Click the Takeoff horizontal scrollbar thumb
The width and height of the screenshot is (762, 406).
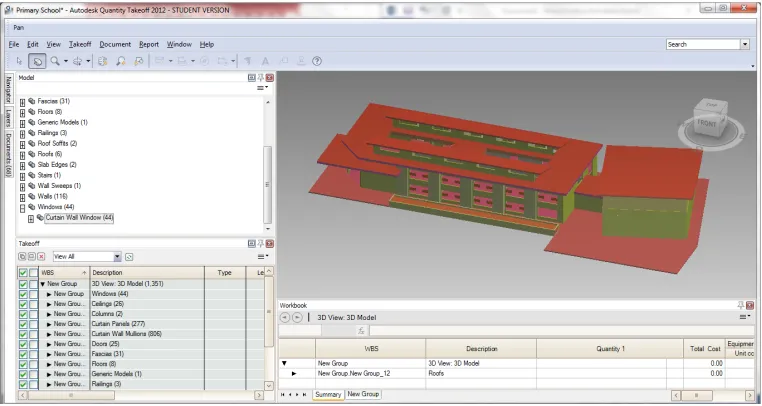(71, 395)
